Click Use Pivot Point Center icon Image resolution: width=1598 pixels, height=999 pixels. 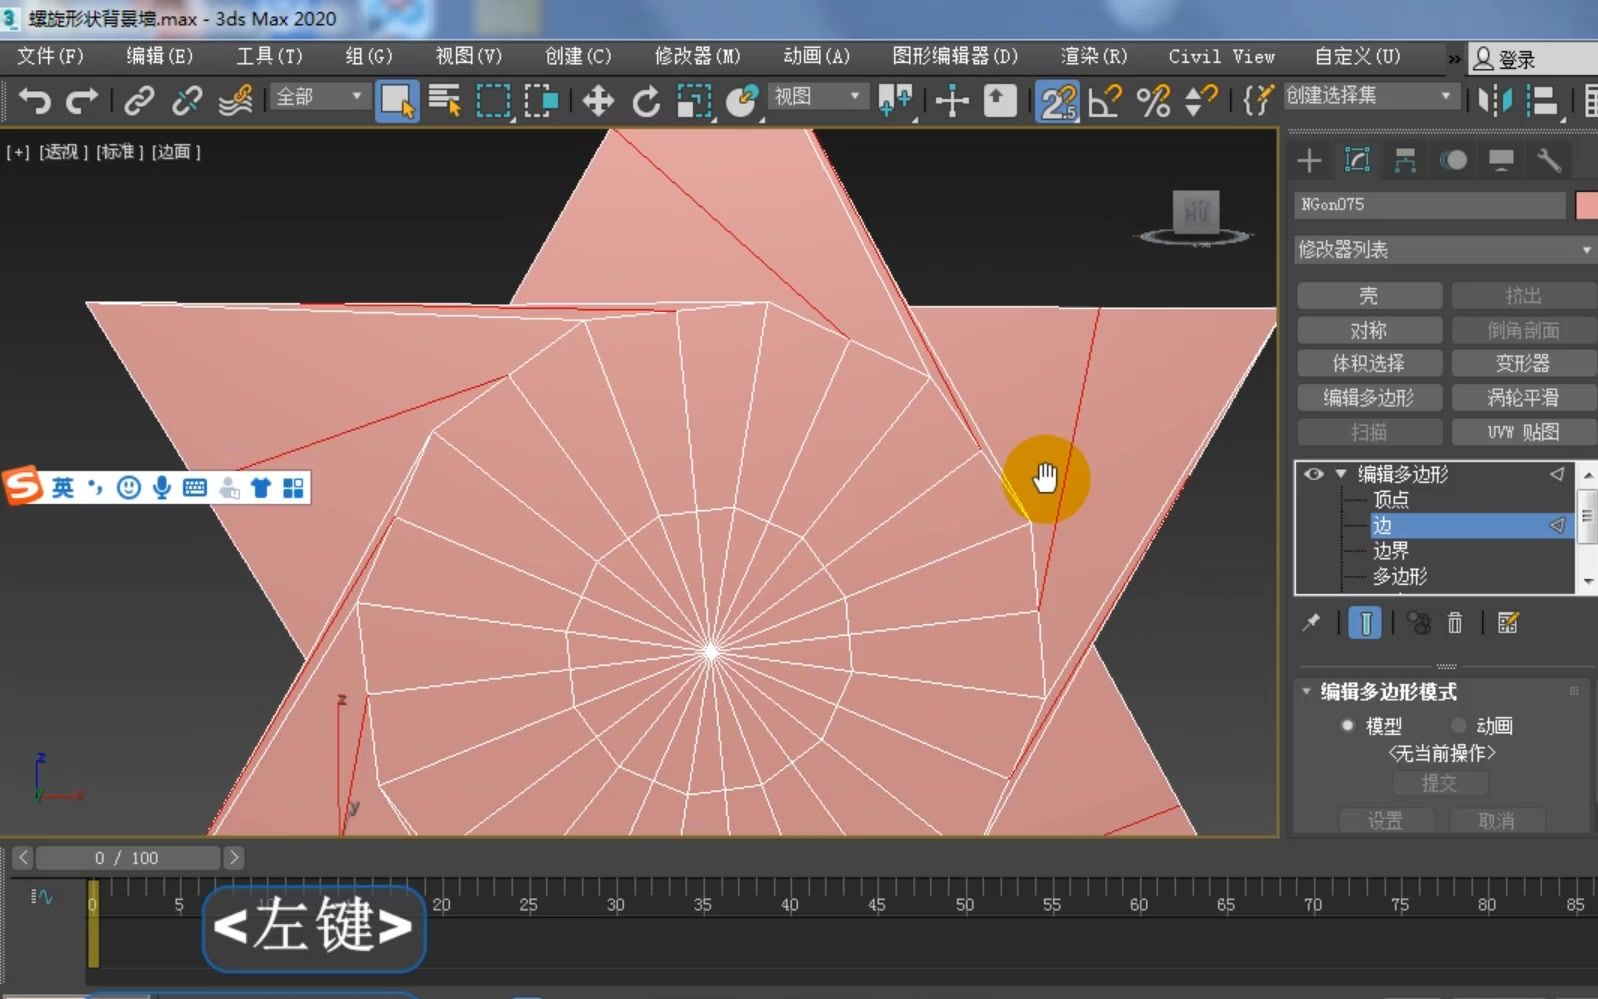click(895, 101)
